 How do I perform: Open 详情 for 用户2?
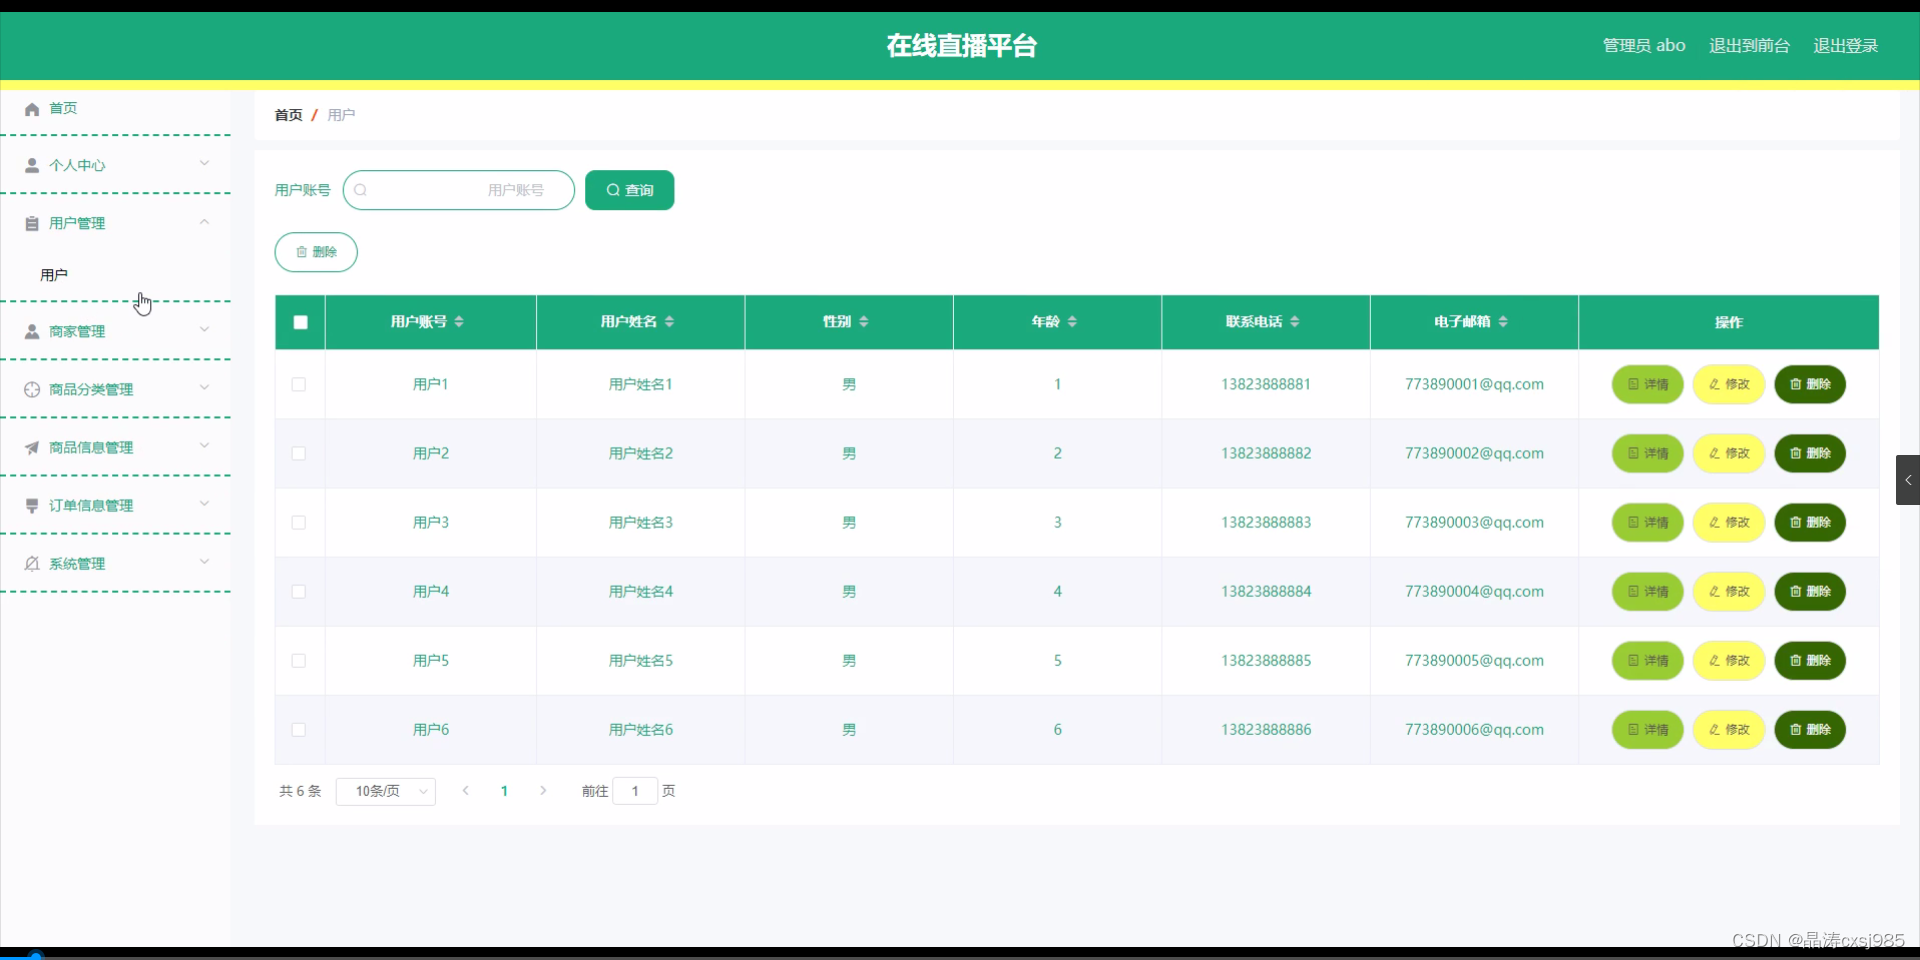coord(1647,453)
